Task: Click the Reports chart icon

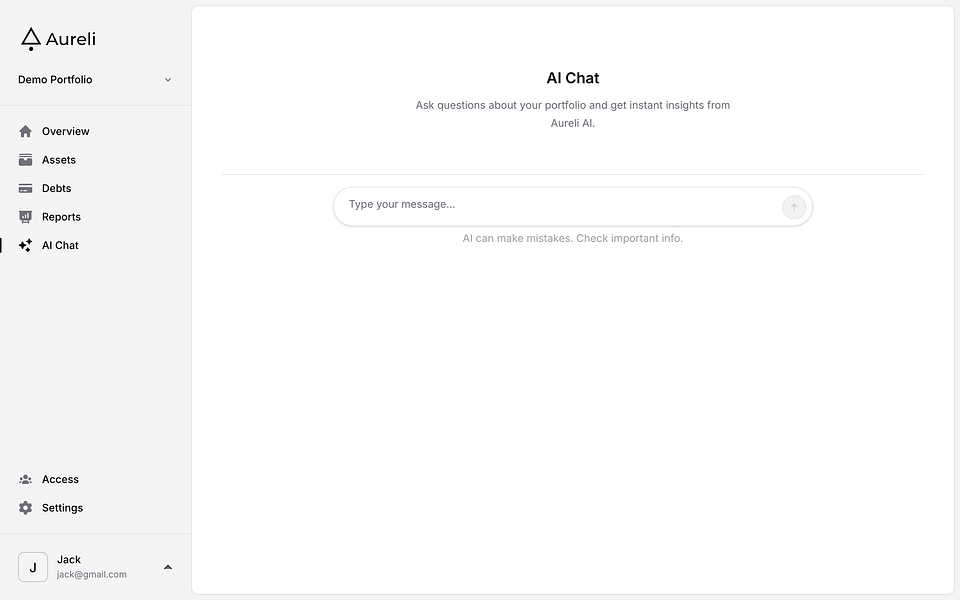Action: [x=25, y=217]
